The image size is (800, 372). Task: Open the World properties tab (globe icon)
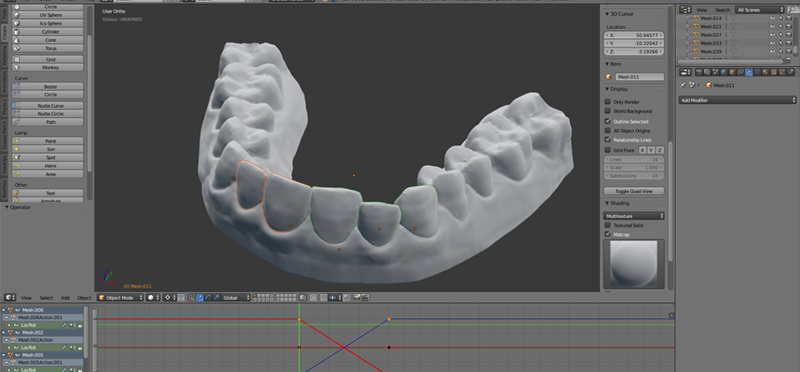click(723, 72)
